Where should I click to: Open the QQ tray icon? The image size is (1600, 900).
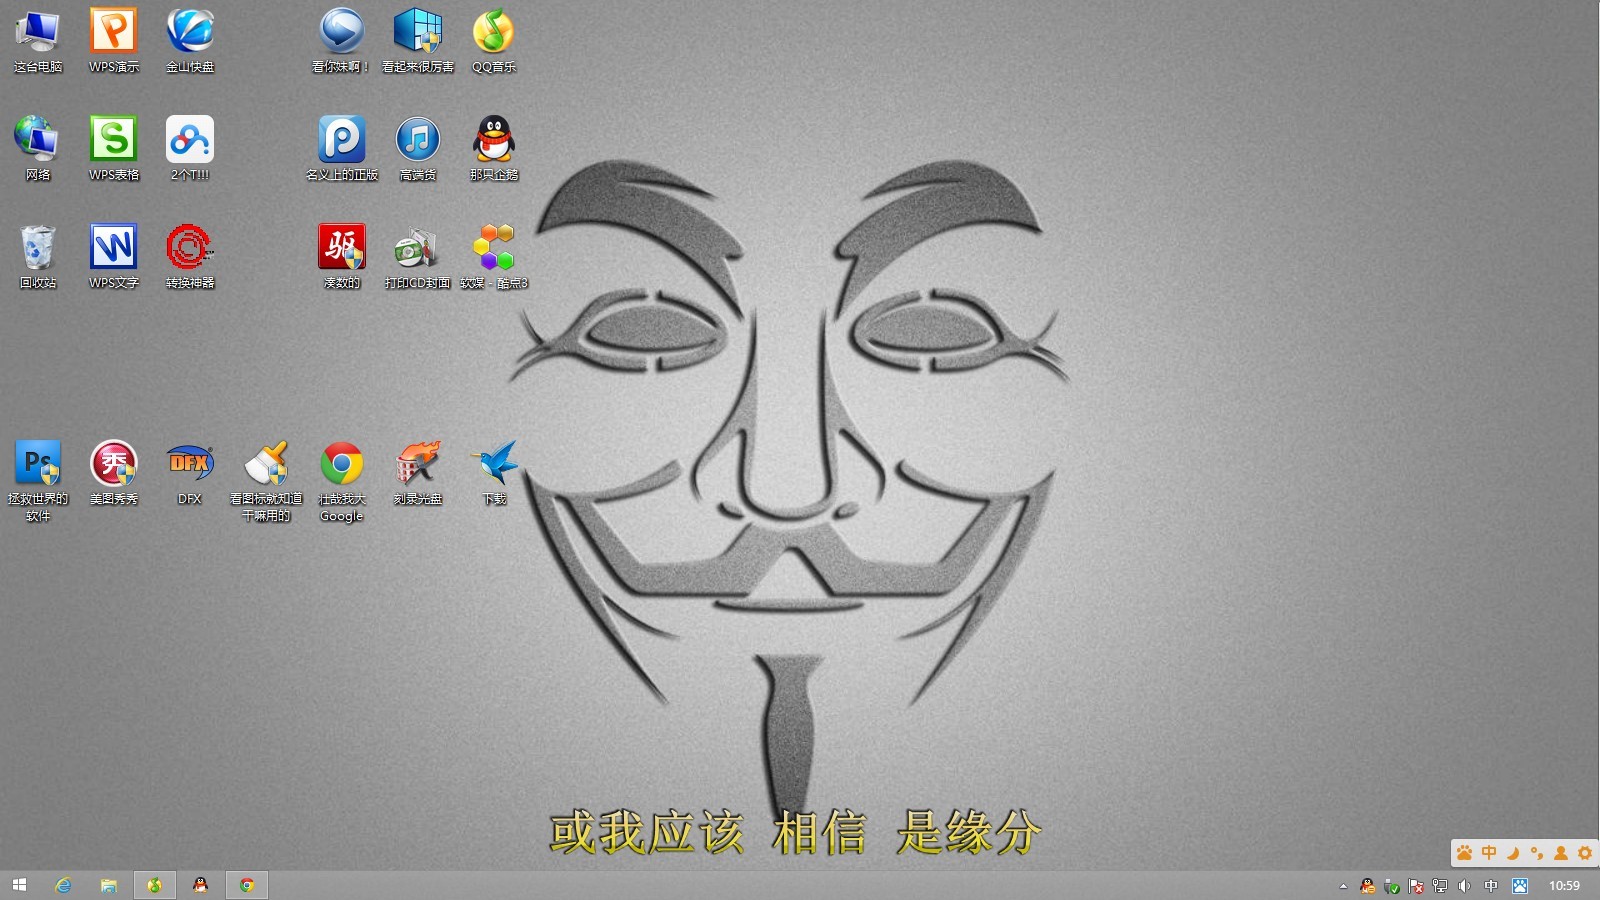tap(1367, 886)
